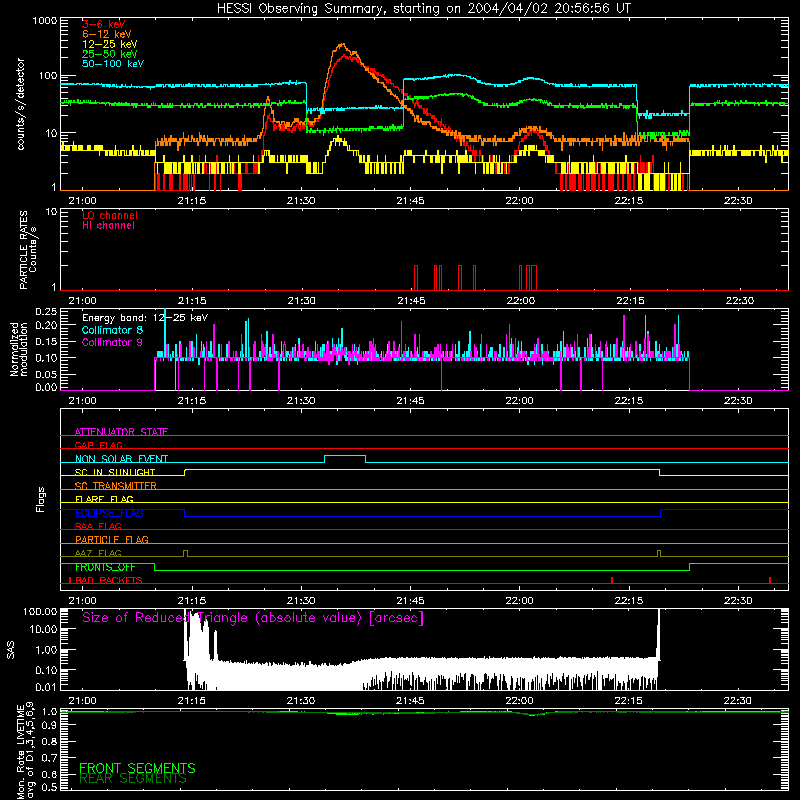Select the 6-12 keV legend label
This screenshot has height=800, width=800.
[x=106, y=34]
